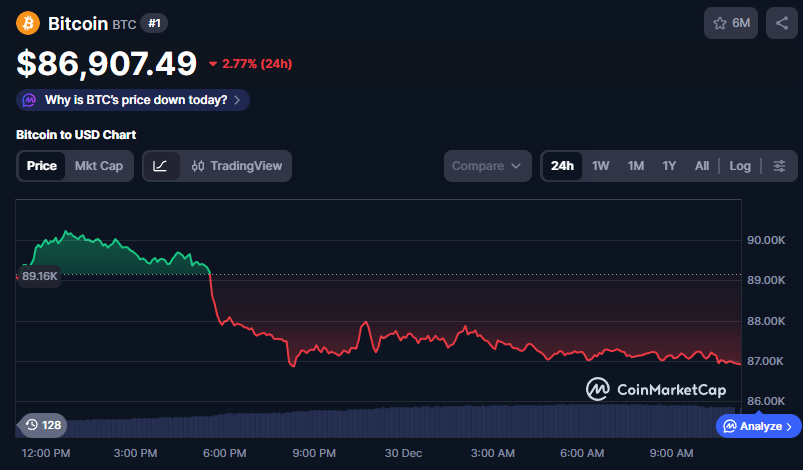
Task: Click the 88.00K axis label
Action: pyautogui.click(x=766, y=321)
